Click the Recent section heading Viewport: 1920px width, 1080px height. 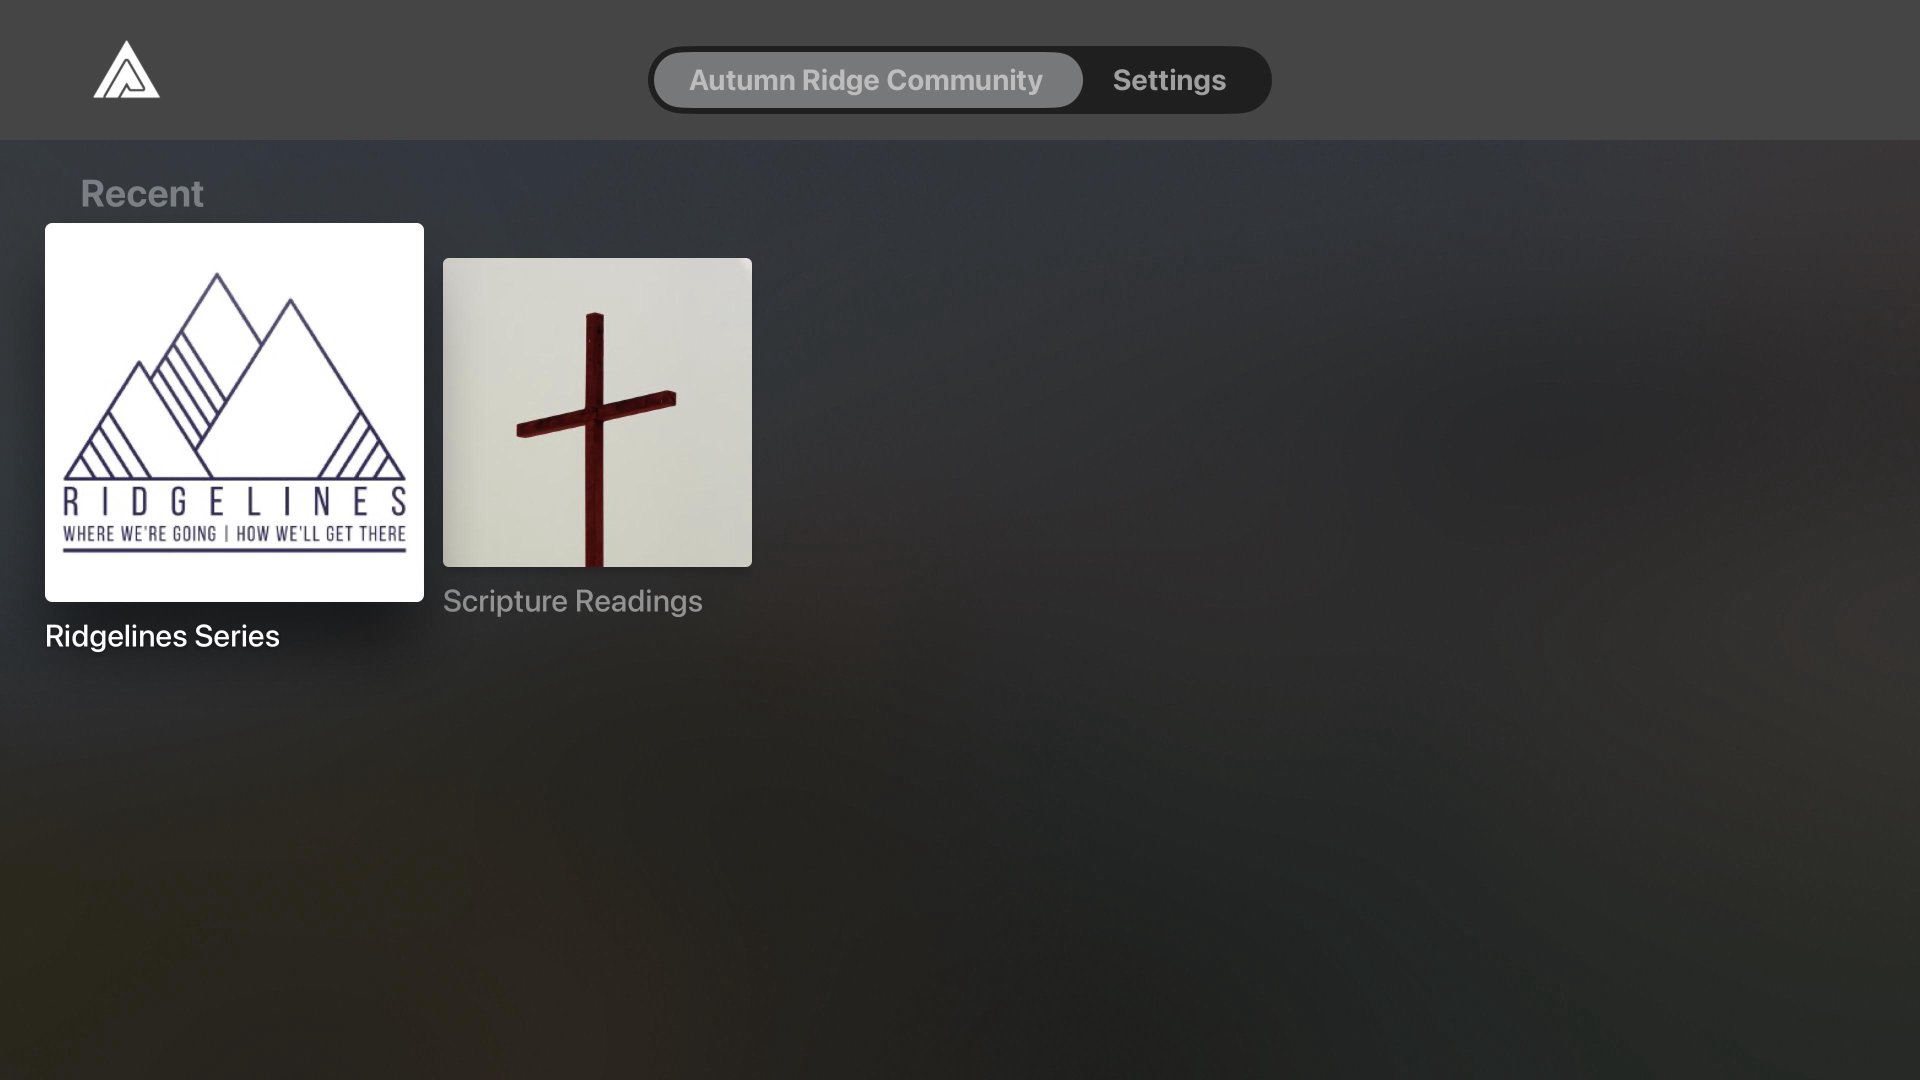click(141, 193)
